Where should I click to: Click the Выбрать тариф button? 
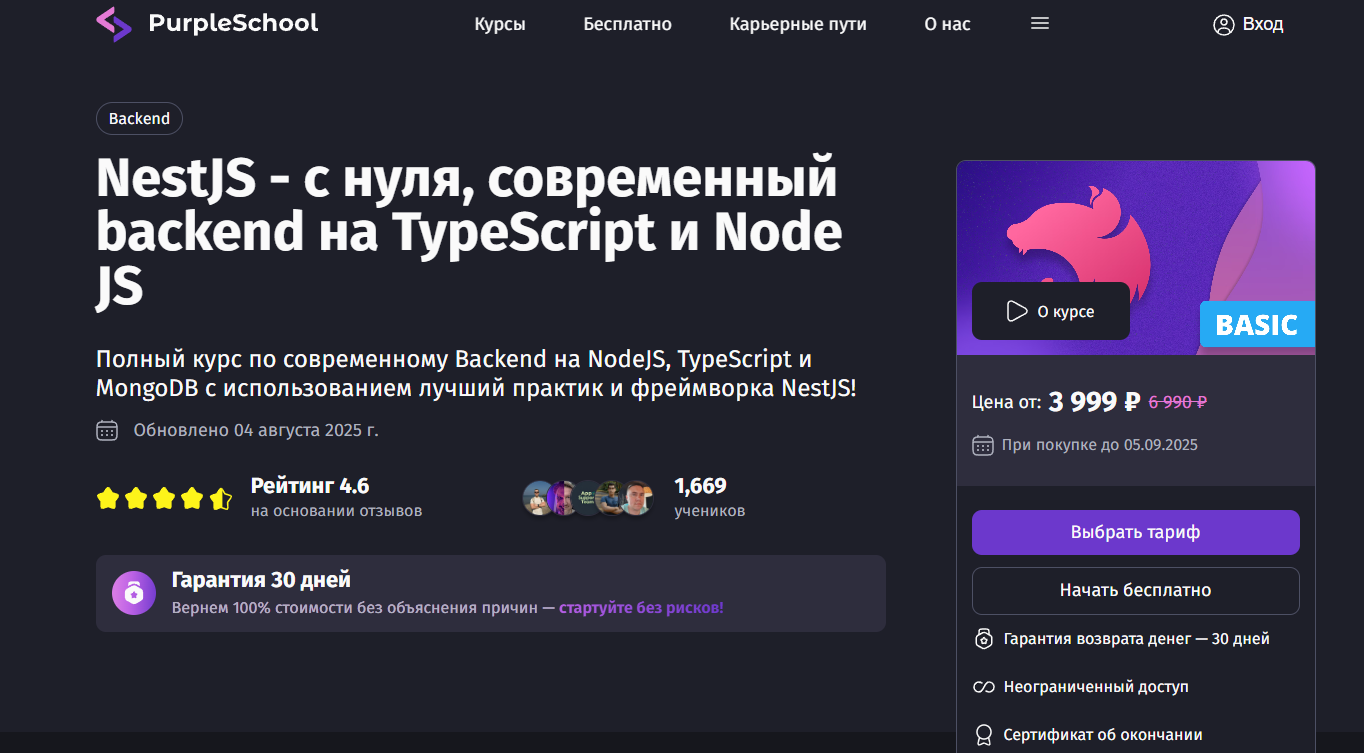point(1135,532)
